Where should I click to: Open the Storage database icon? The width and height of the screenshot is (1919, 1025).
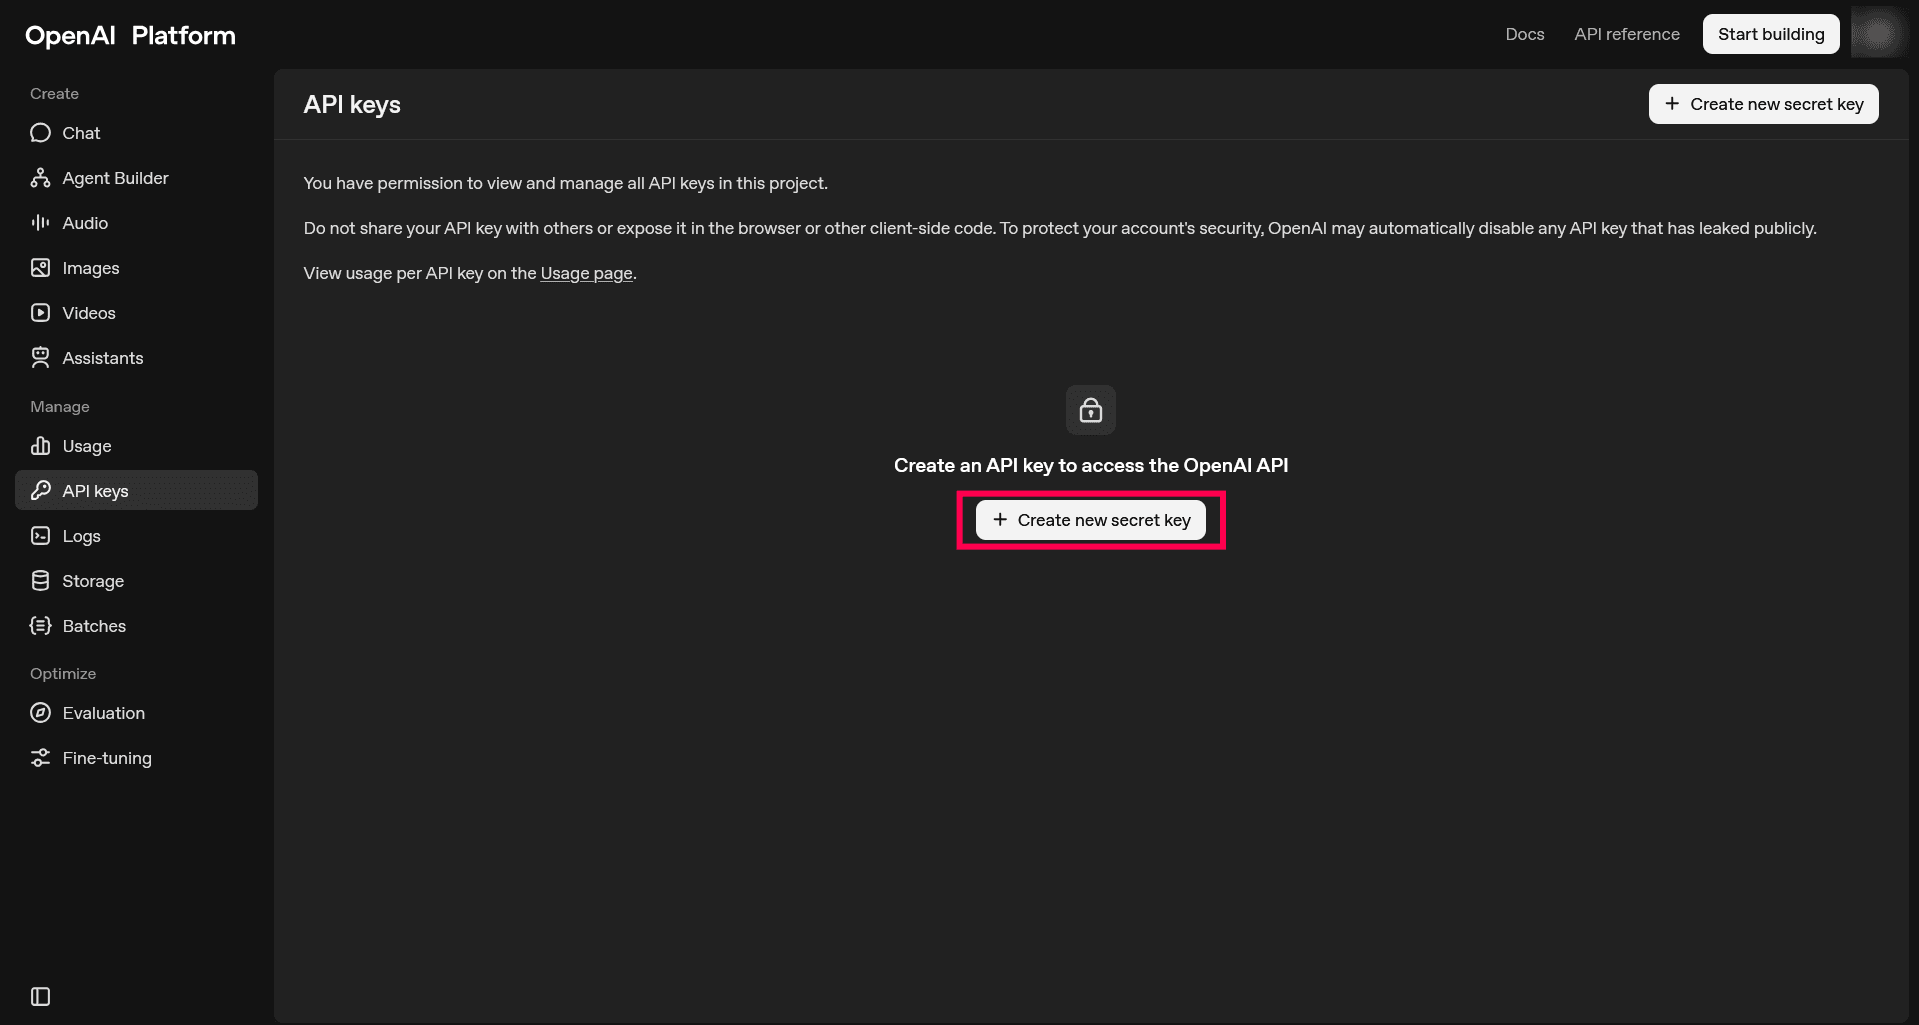click(x=40, y=580)
